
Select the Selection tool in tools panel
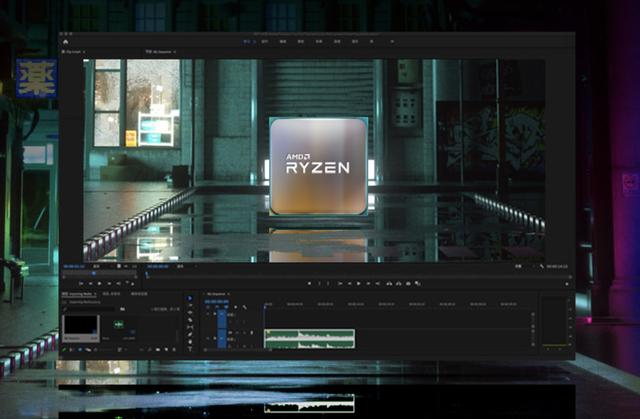point(190,297)
